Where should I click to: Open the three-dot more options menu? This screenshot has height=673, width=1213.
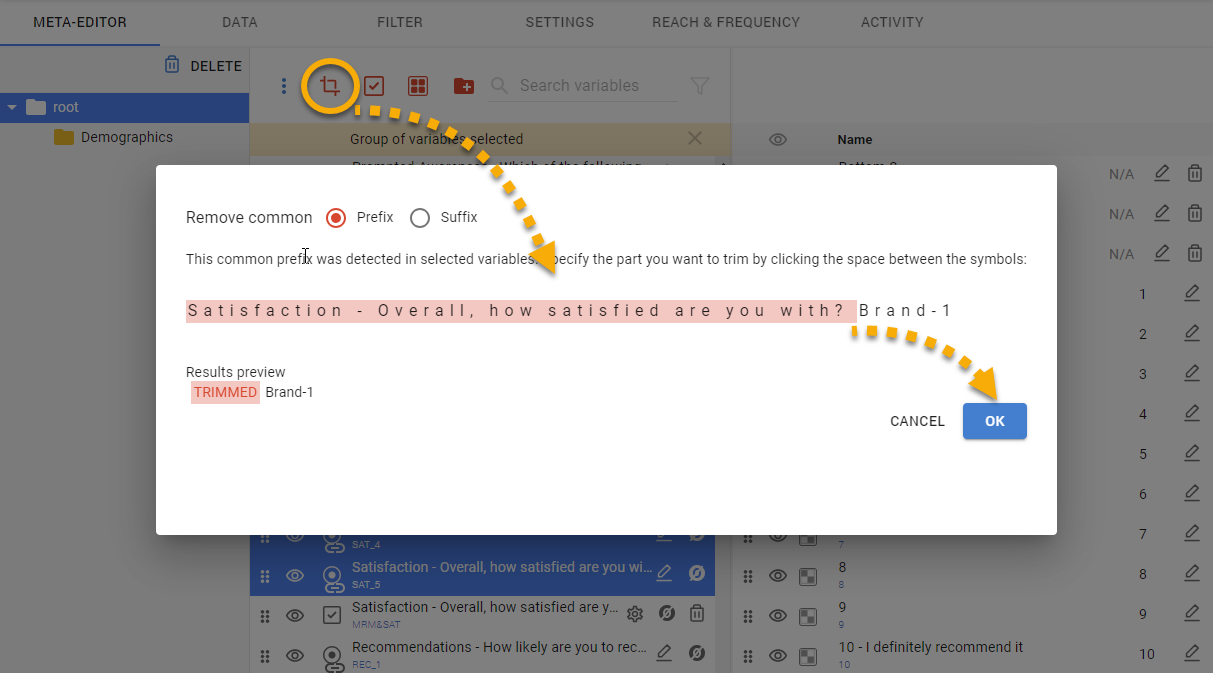284,86
